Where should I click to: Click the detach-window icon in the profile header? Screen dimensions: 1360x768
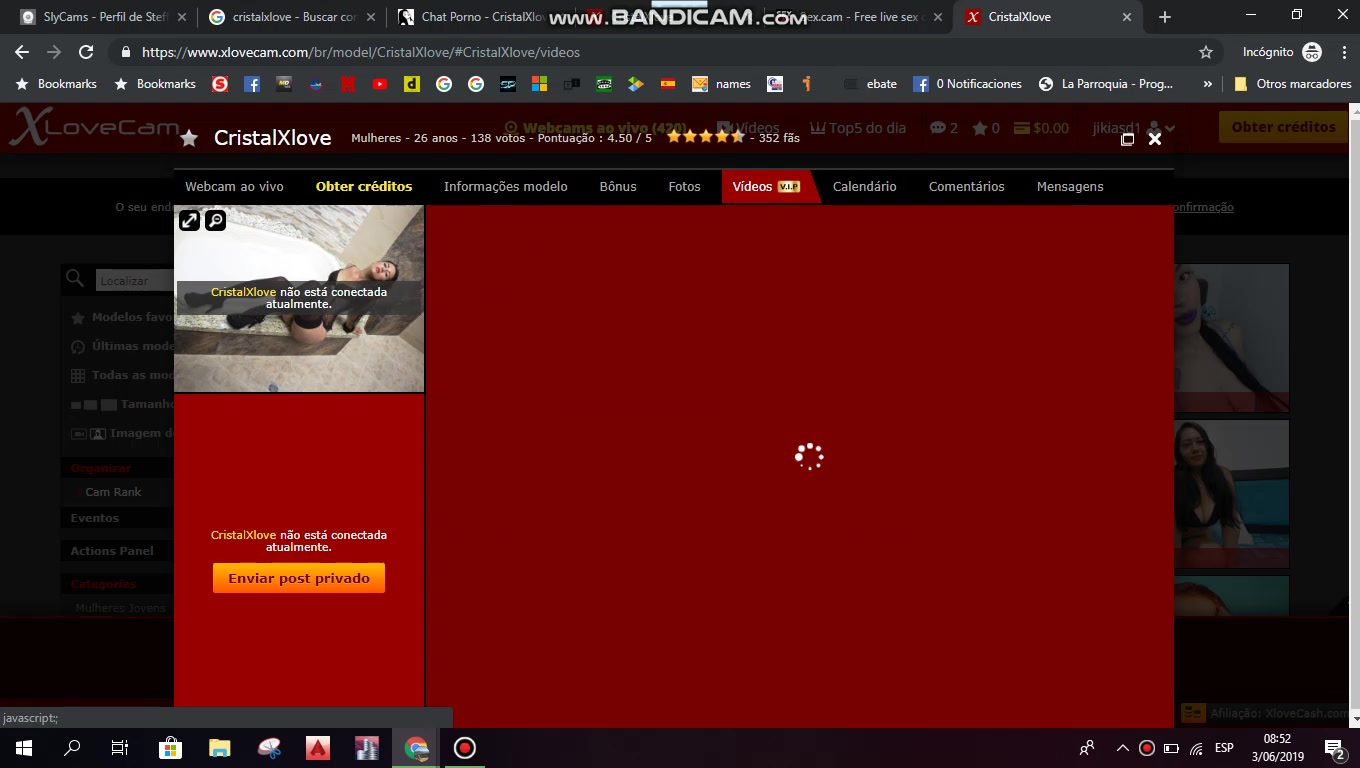[x=1127, y=139]
